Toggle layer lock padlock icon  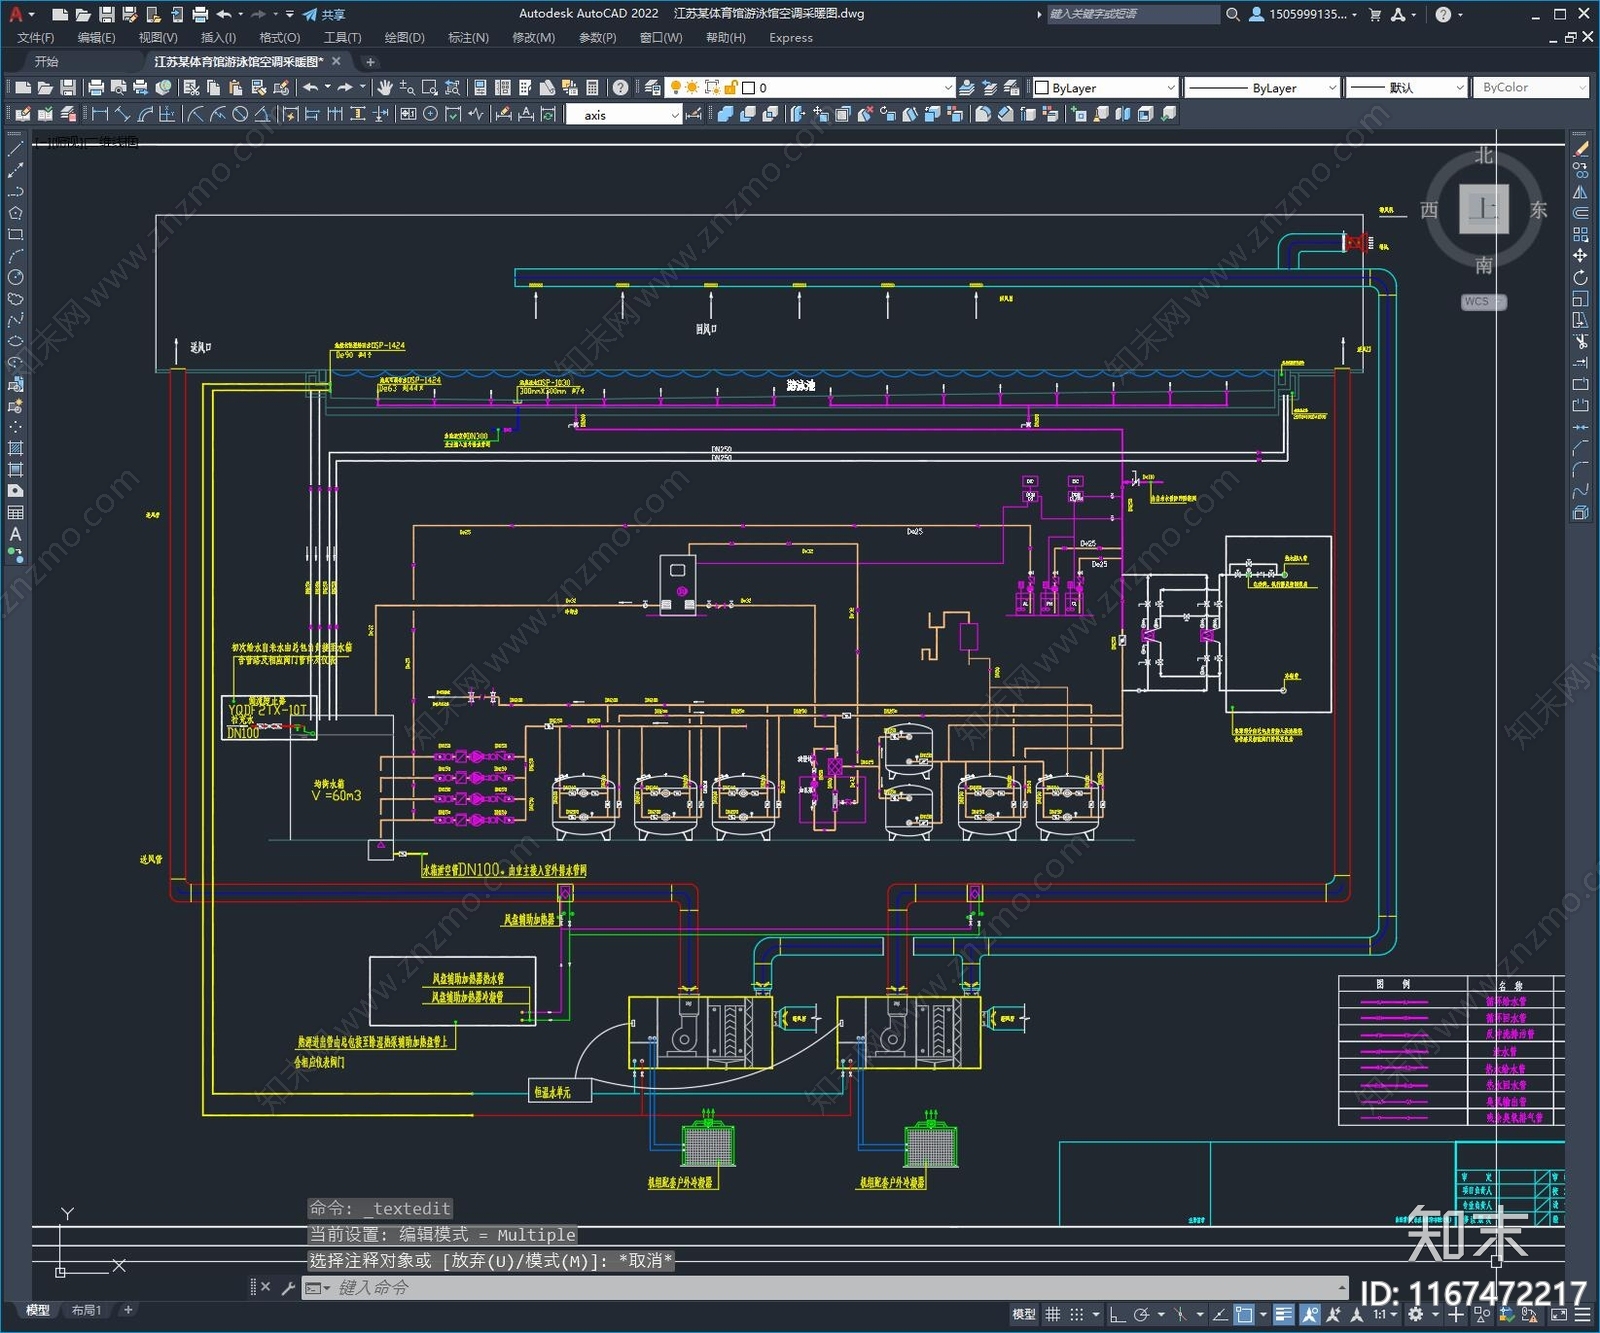click(x=731, y=88)
